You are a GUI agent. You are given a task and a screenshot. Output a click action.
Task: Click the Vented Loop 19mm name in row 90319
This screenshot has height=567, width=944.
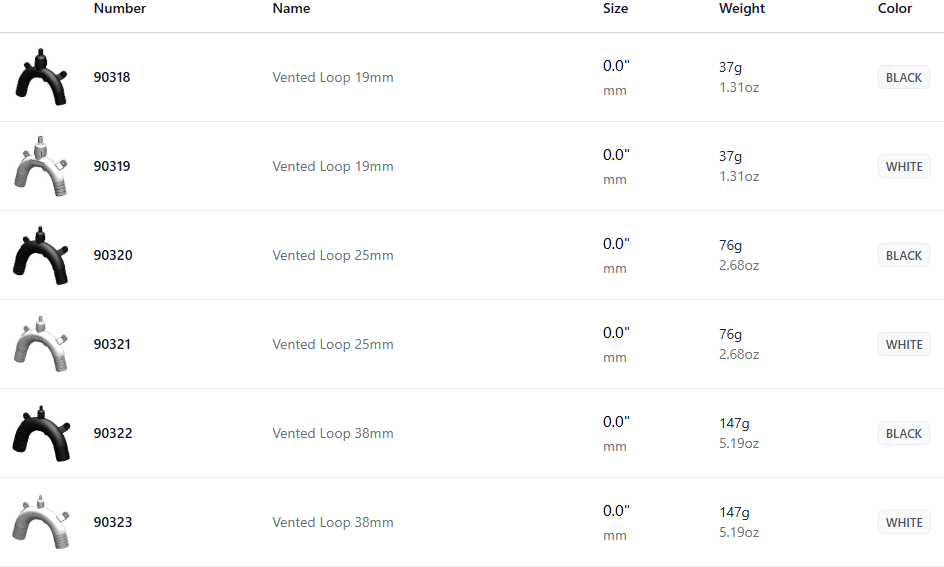[x=333, y=167]
